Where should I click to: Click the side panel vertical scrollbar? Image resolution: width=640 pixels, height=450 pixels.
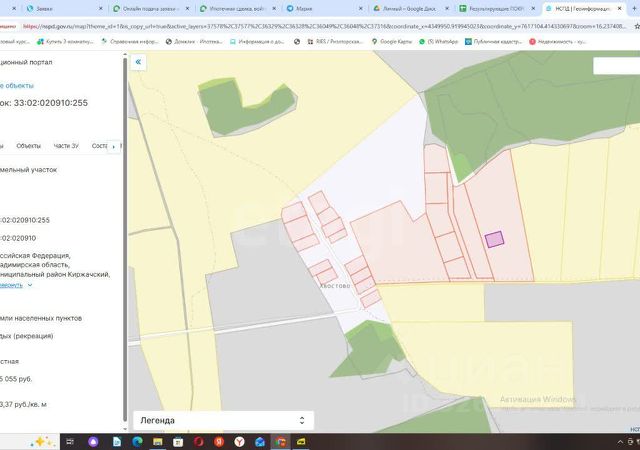click(125, 241)
